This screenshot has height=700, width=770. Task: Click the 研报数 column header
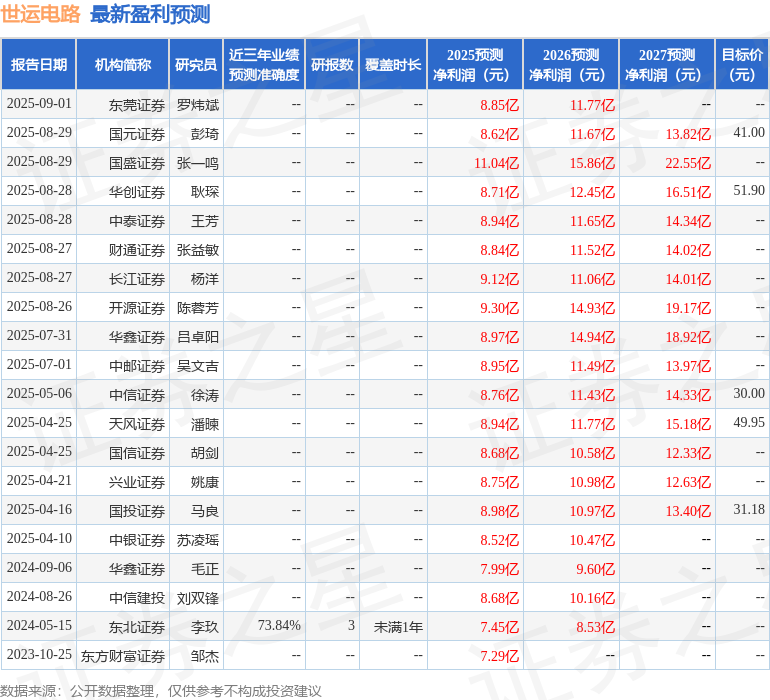pos(332,64)
